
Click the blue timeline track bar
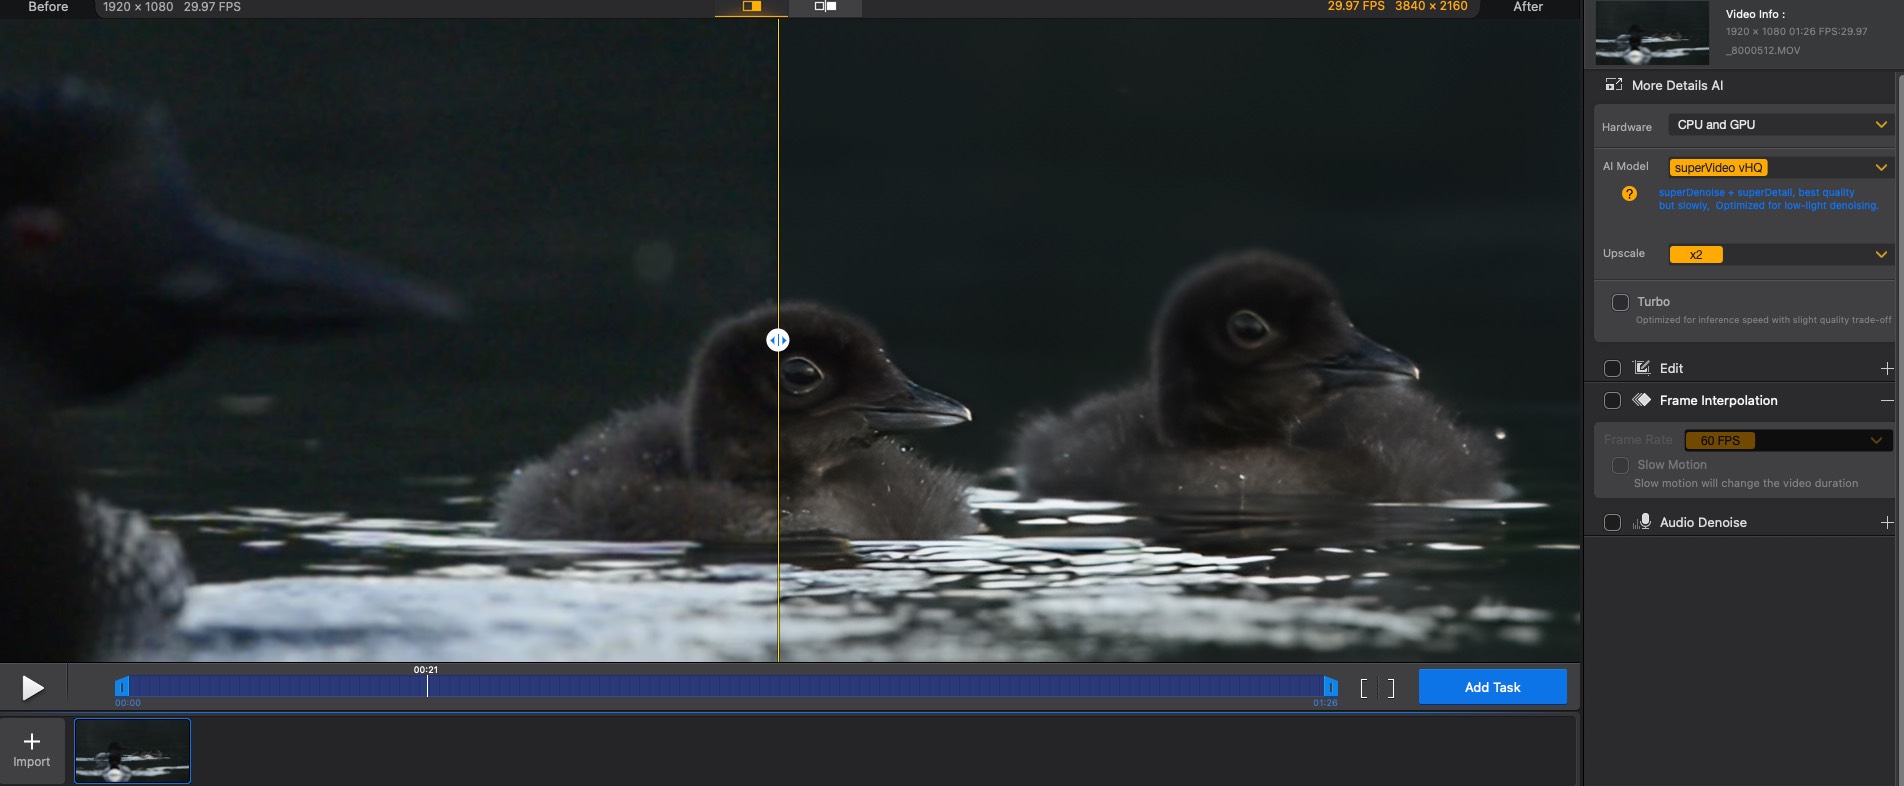pos(726,686)
